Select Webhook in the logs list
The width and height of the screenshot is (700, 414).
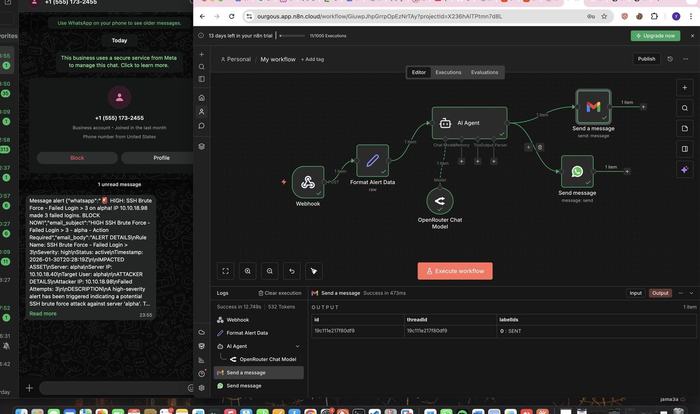click(x=259, y=320)
